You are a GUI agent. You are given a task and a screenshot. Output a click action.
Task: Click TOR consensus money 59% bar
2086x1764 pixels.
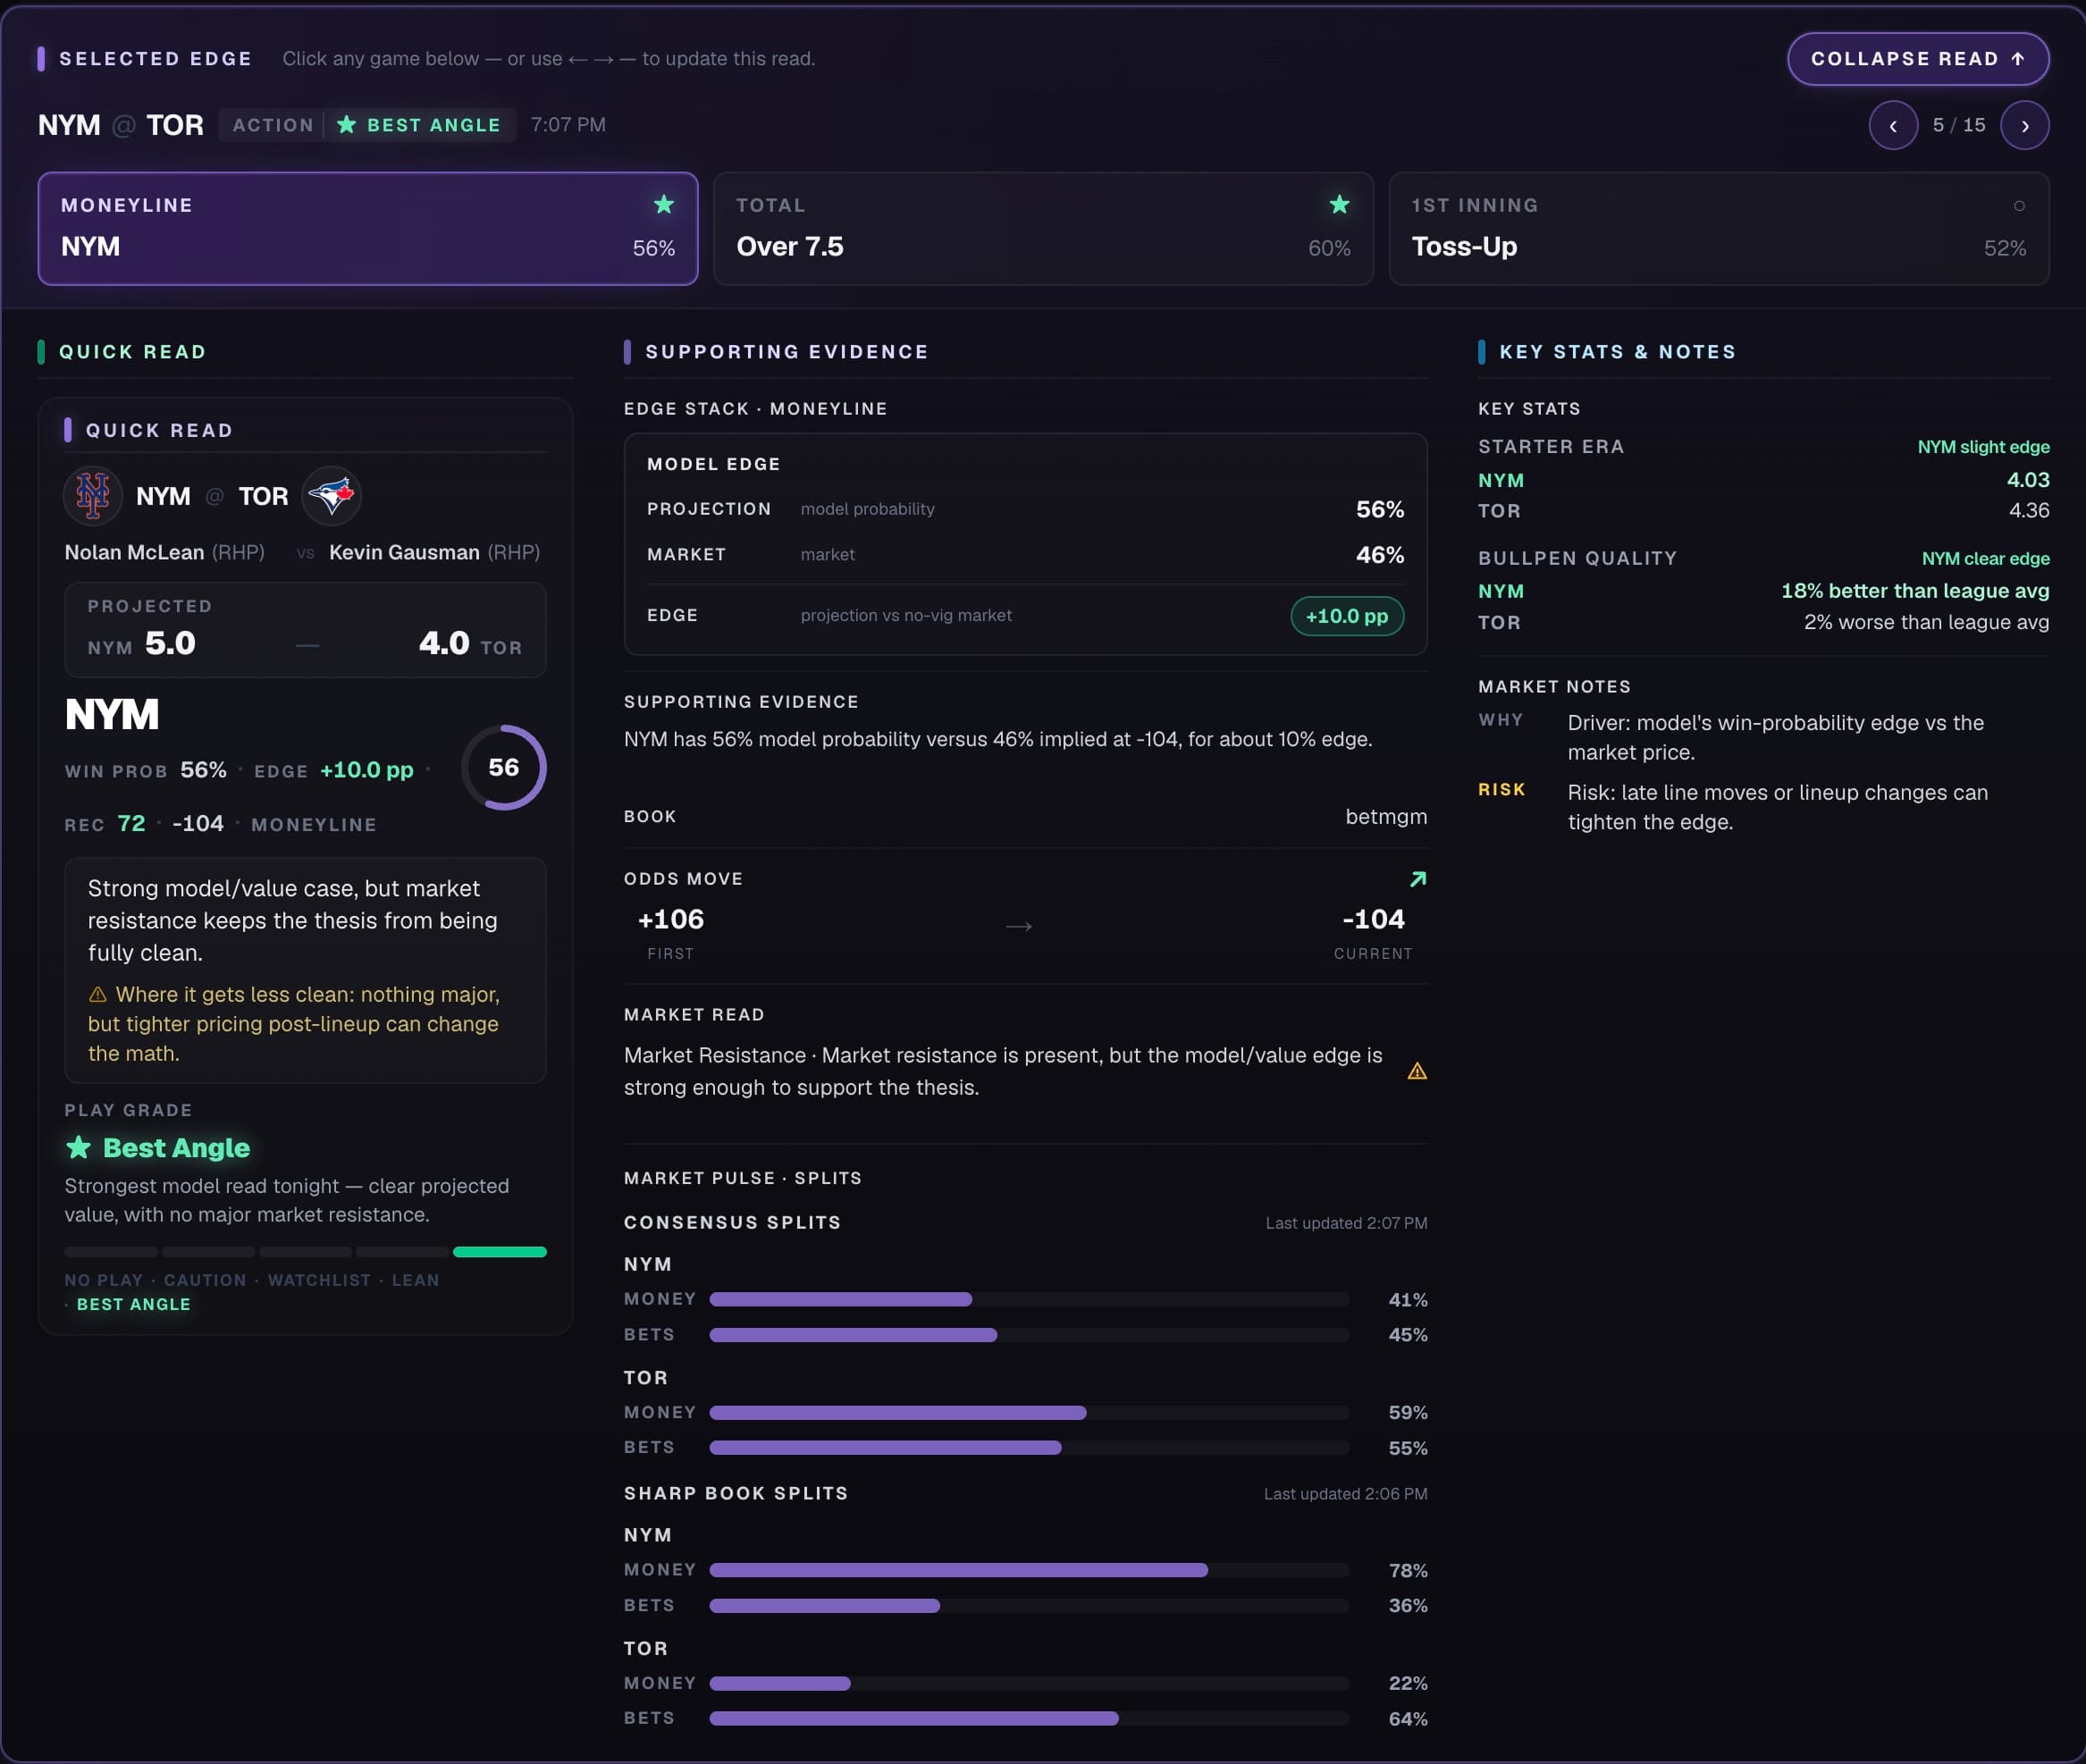point(1029,1412)
